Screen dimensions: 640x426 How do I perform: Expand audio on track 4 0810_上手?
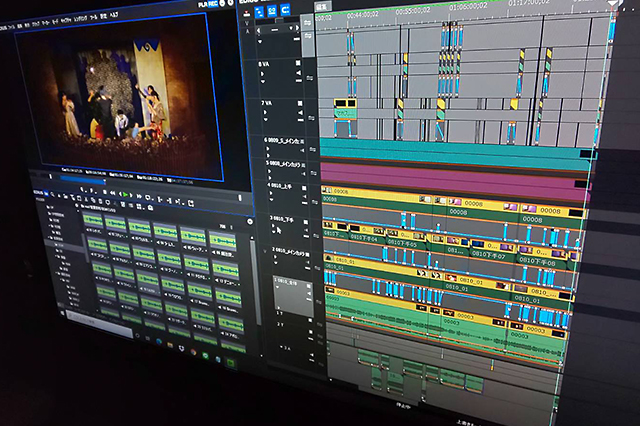point(271,194)
